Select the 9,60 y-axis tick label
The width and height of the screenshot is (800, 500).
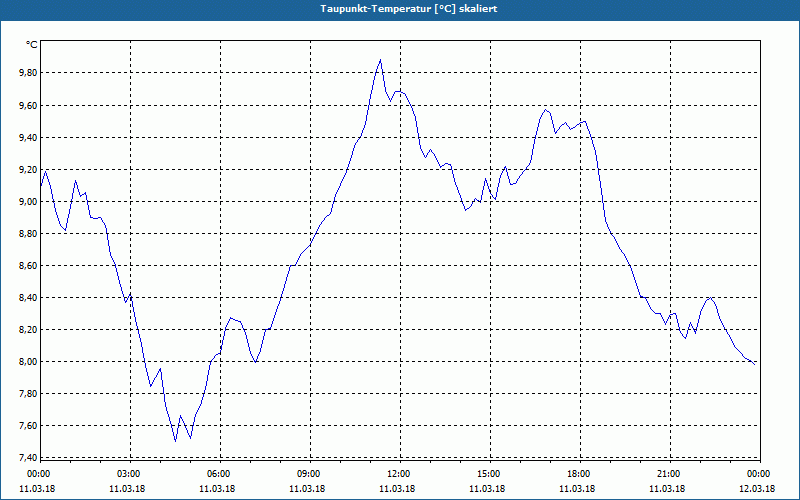tap(28, 105)
